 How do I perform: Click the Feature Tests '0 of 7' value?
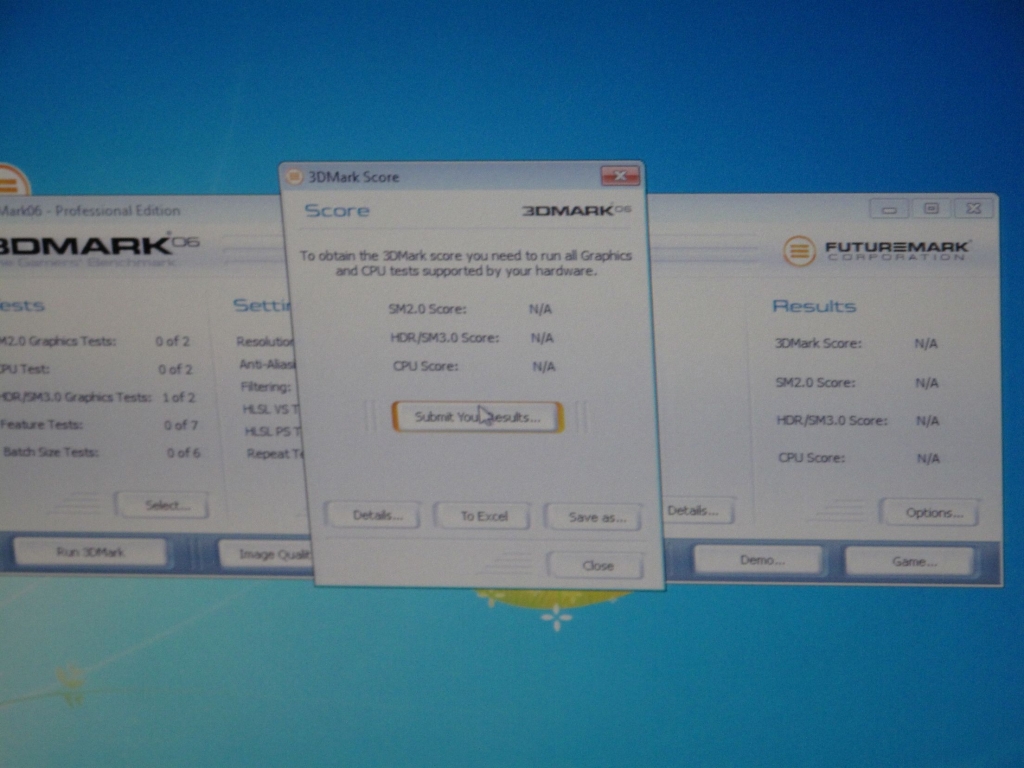click(180, 425)
